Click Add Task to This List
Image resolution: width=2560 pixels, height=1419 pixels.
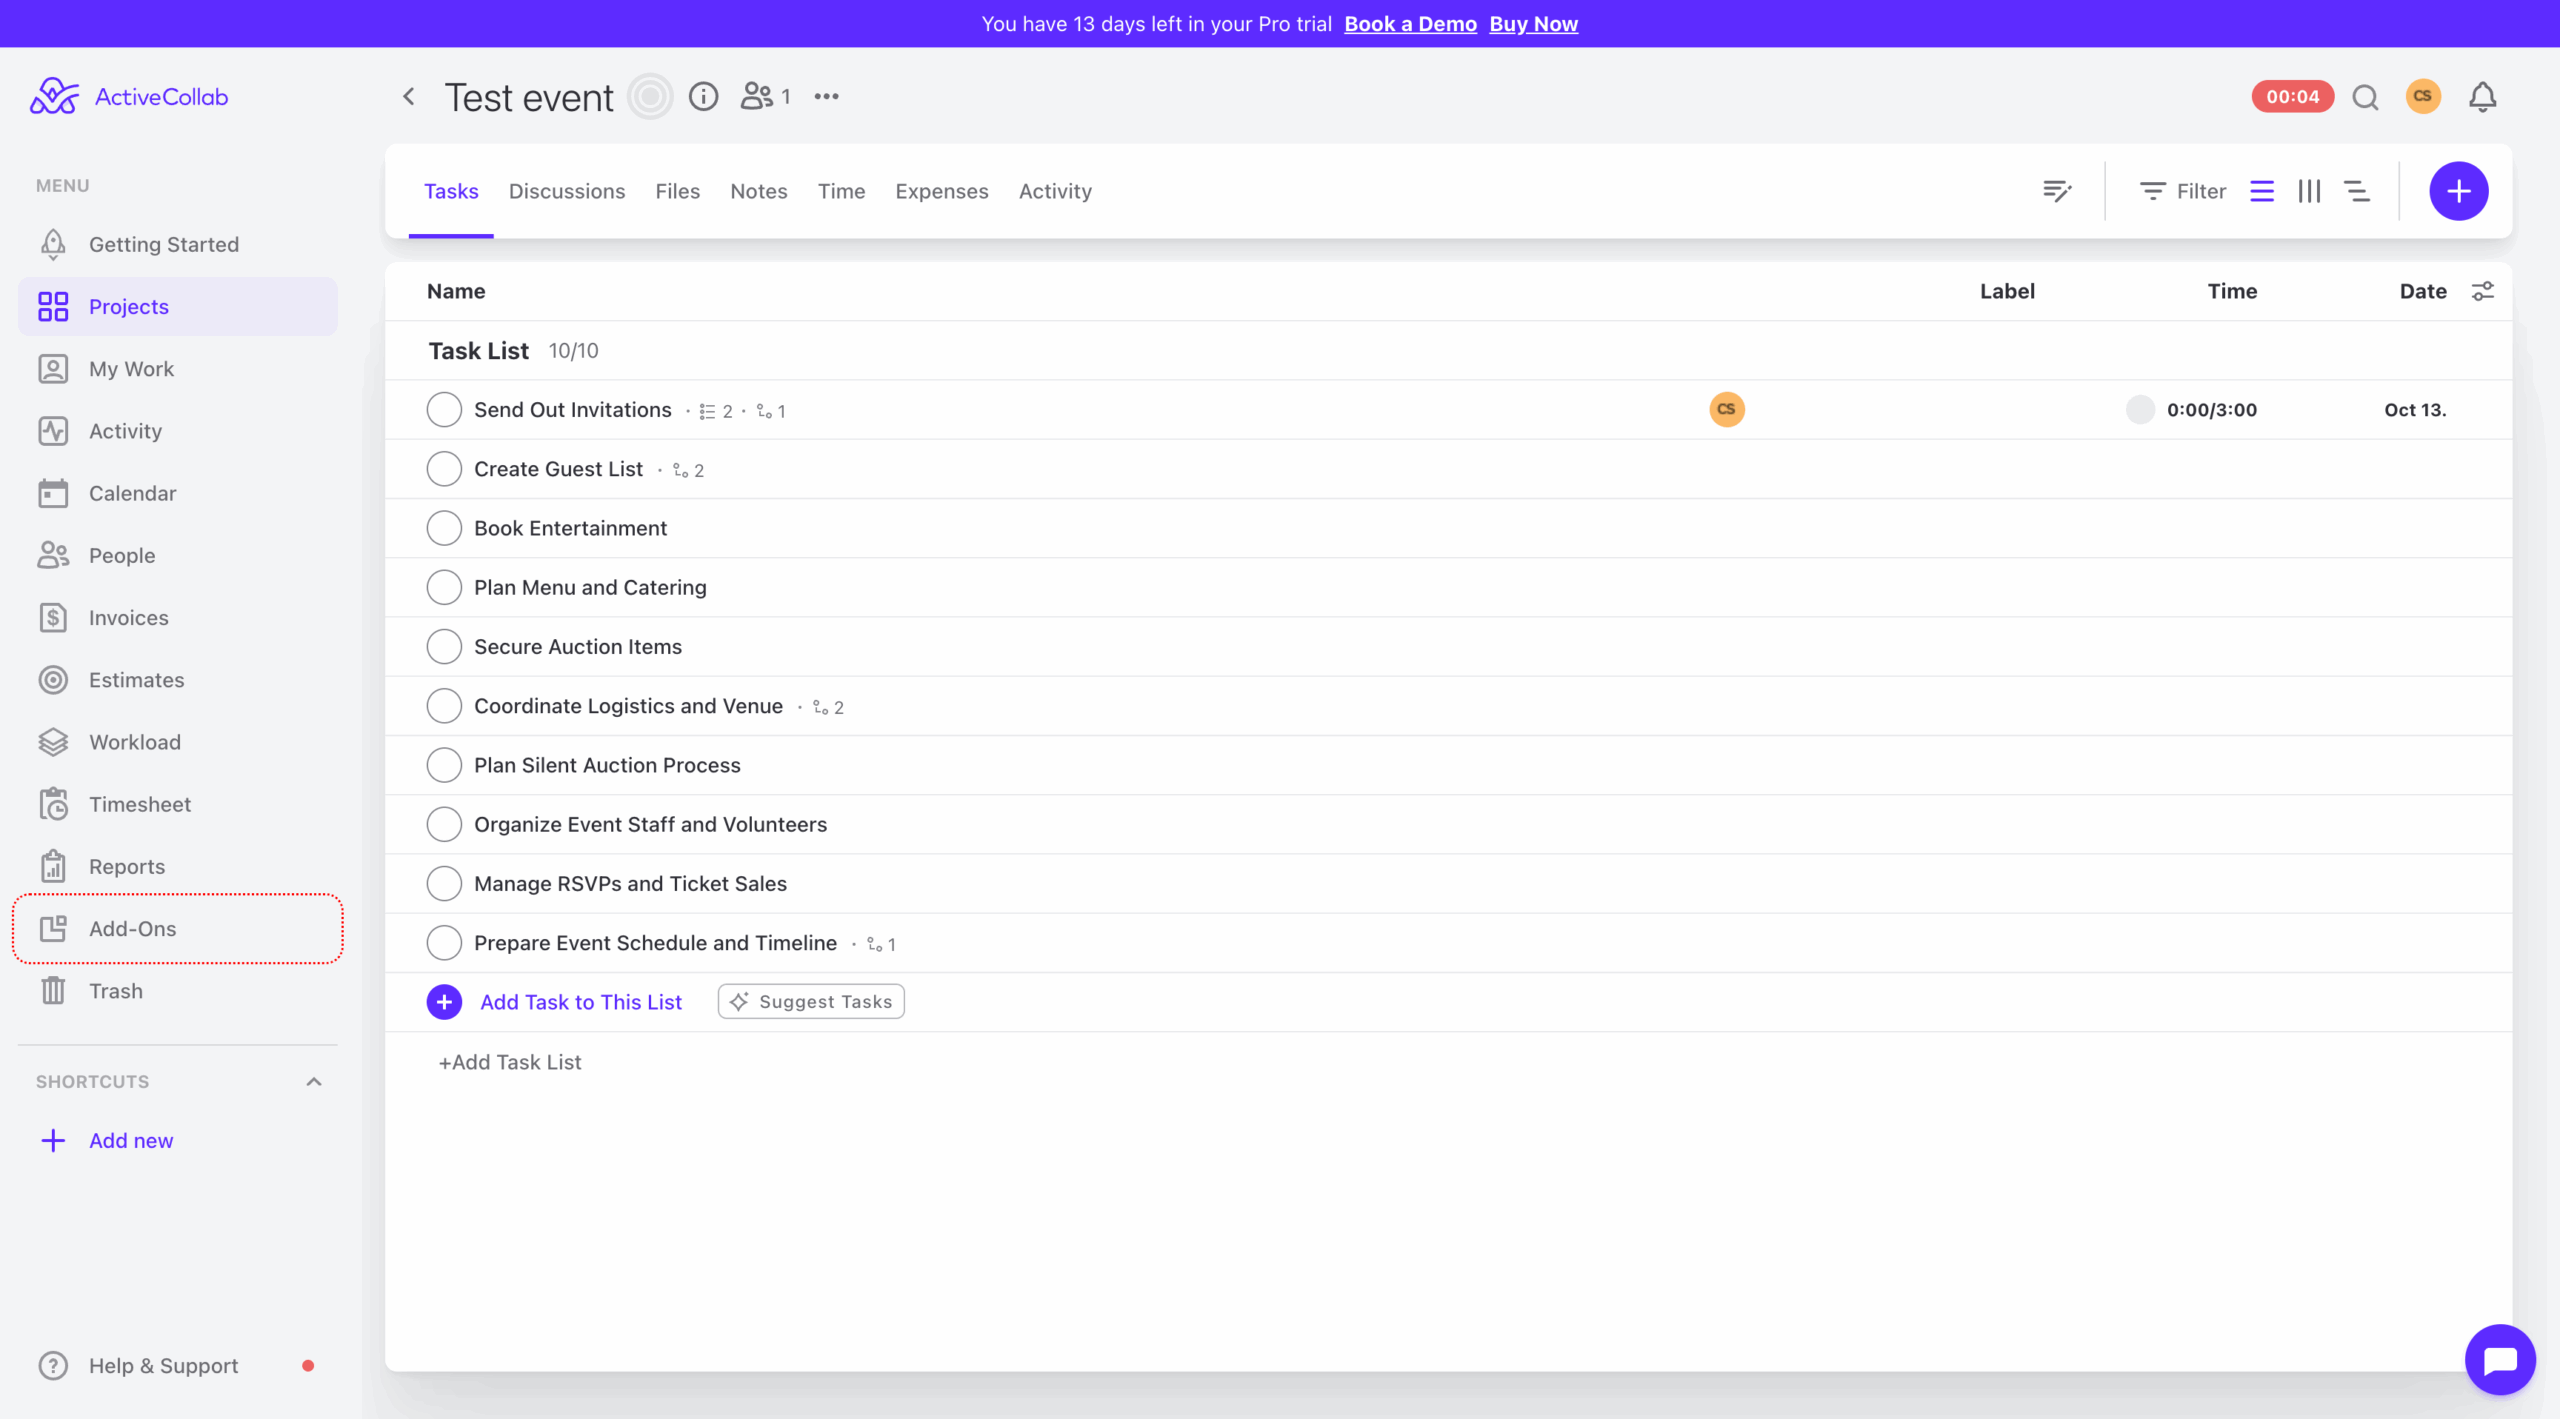click(581, 1001)
